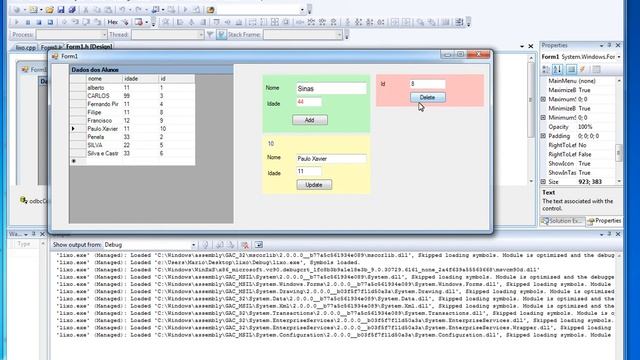Select the alberto row in grid
This screenshot has width=640, height=360.
[132, 88]
